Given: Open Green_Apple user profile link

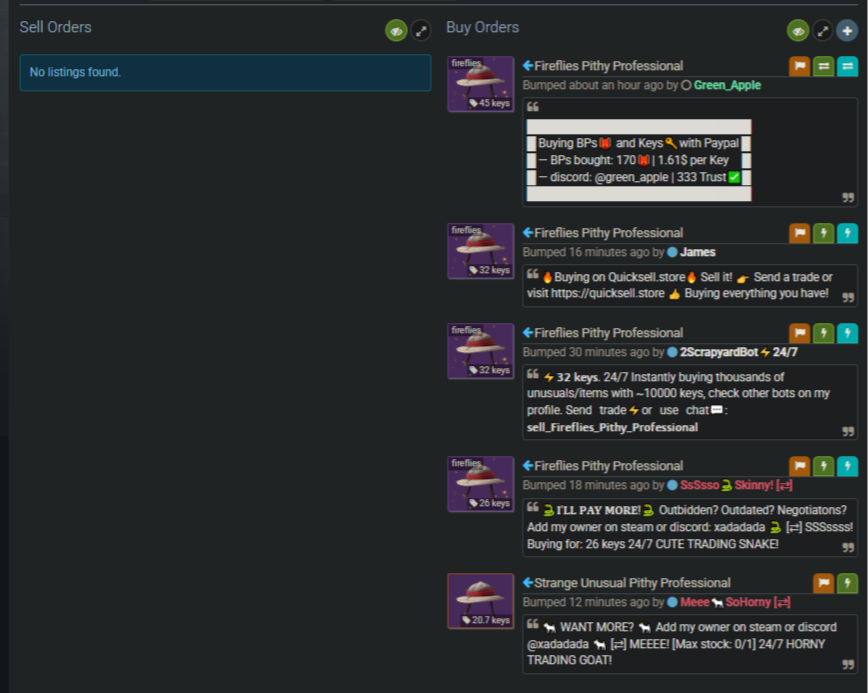Looking at the screenshot, I should click(x=727, y=85).
